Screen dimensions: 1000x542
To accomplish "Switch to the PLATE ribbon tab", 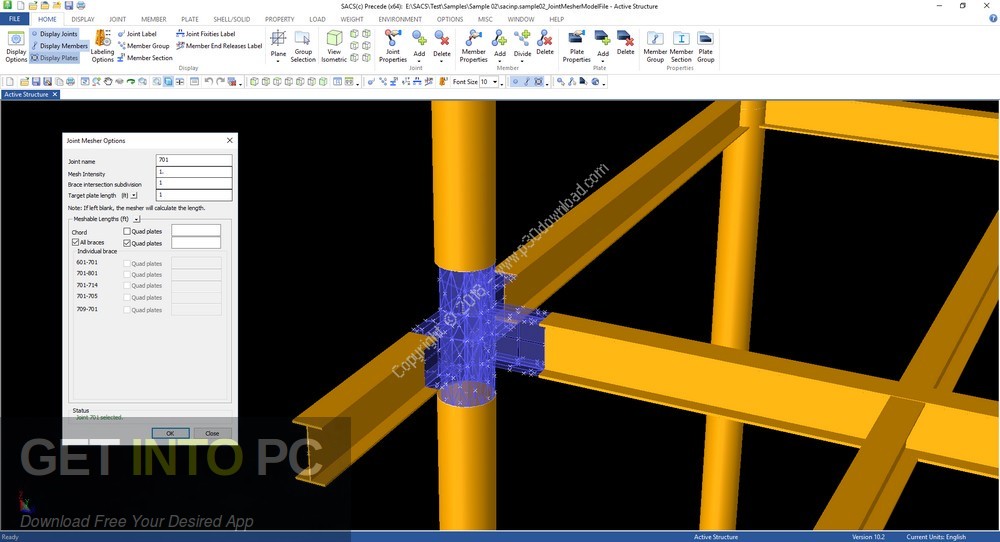I will coord(190,19).
